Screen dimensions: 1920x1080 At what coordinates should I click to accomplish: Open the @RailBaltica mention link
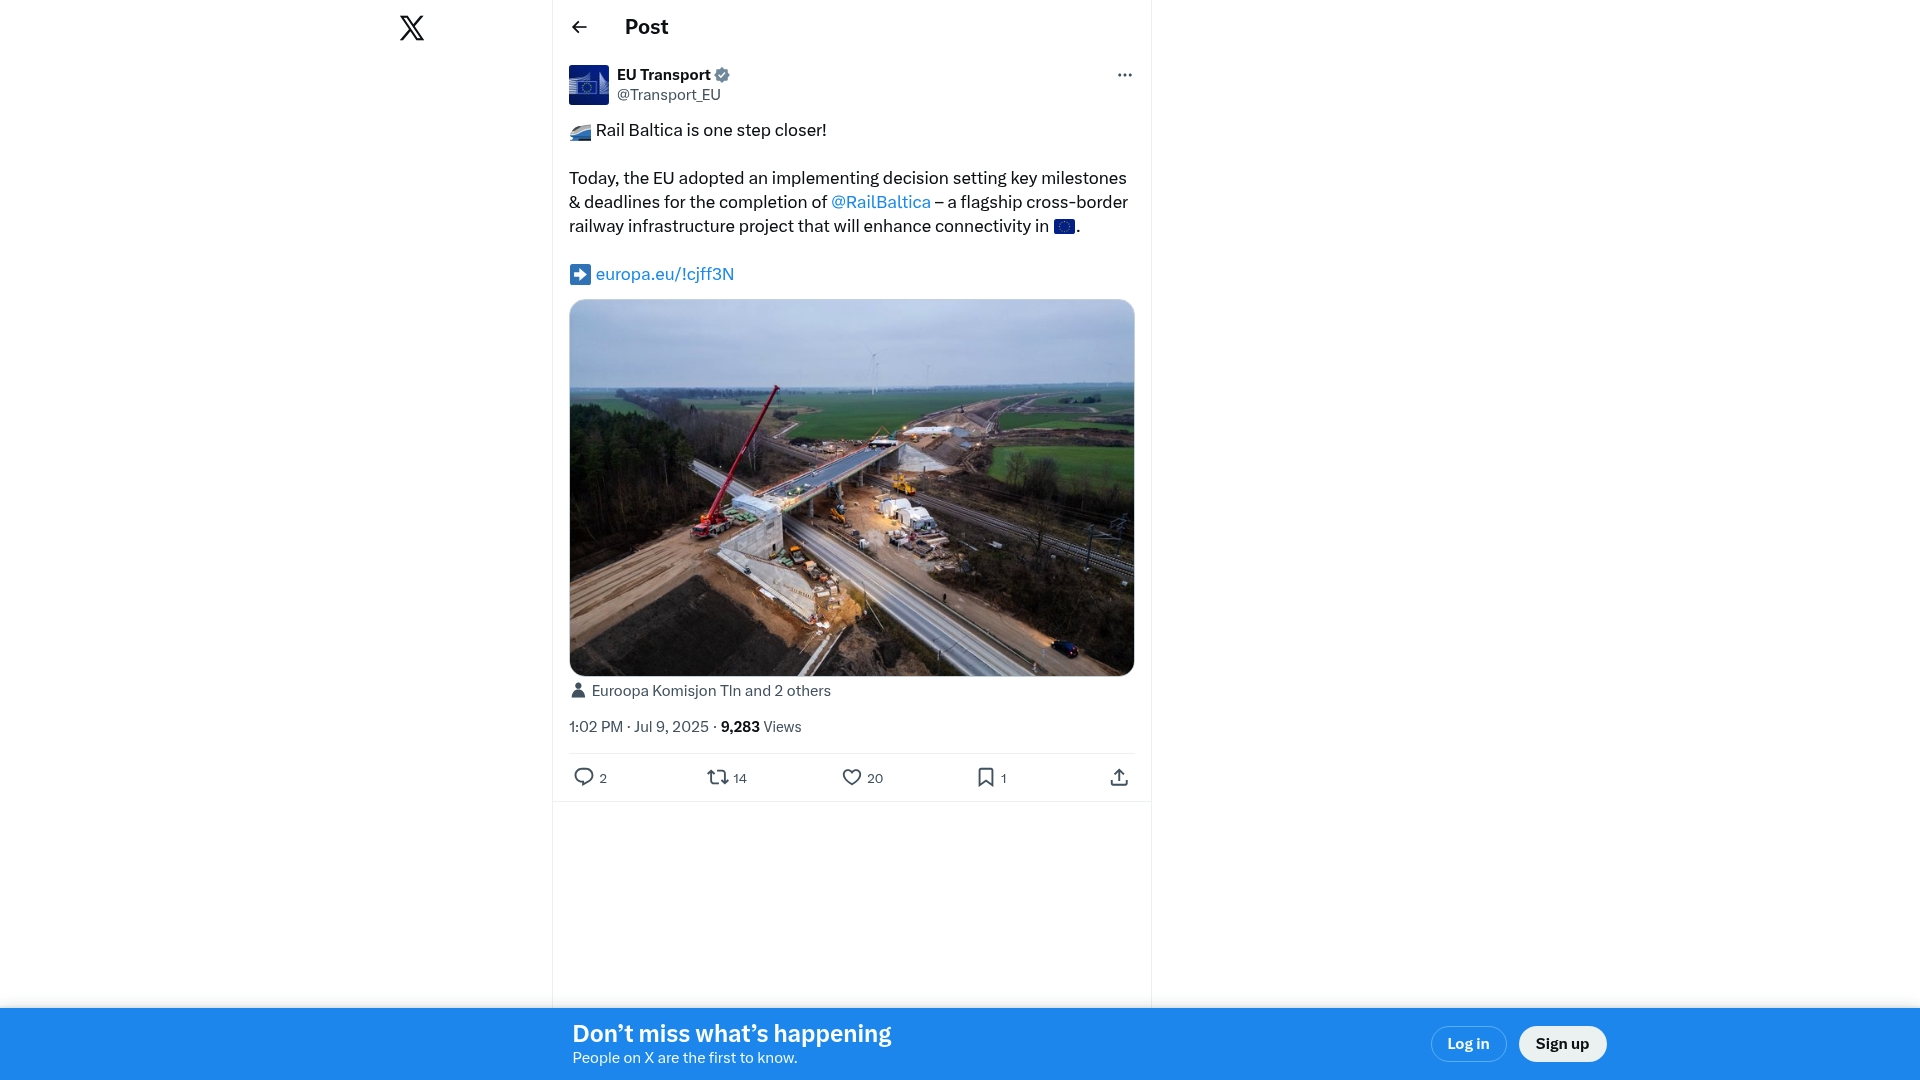[x=880, y=202]
